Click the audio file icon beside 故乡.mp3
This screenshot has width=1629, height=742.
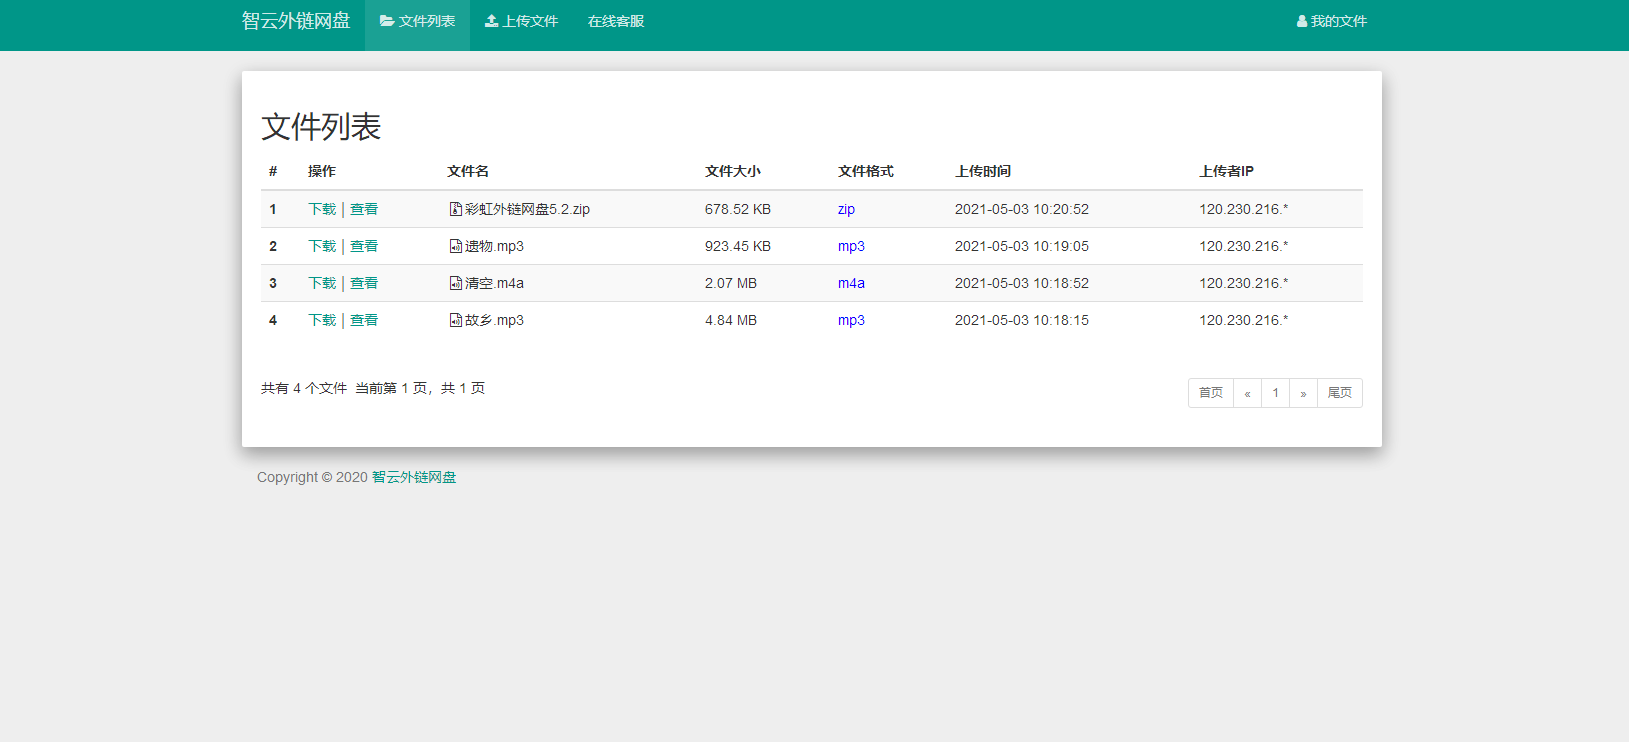pyautogui.click(x=455, y=320)
